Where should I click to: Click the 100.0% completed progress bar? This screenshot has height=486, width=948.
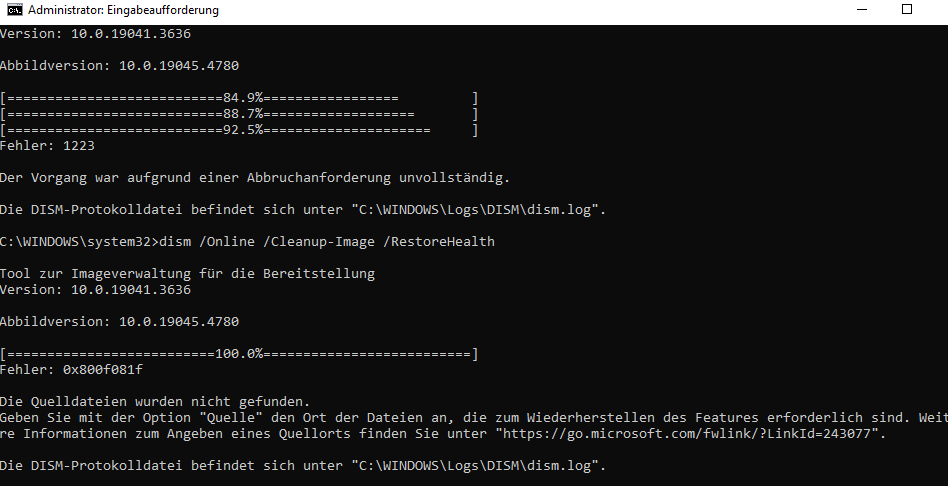point(239,354)
